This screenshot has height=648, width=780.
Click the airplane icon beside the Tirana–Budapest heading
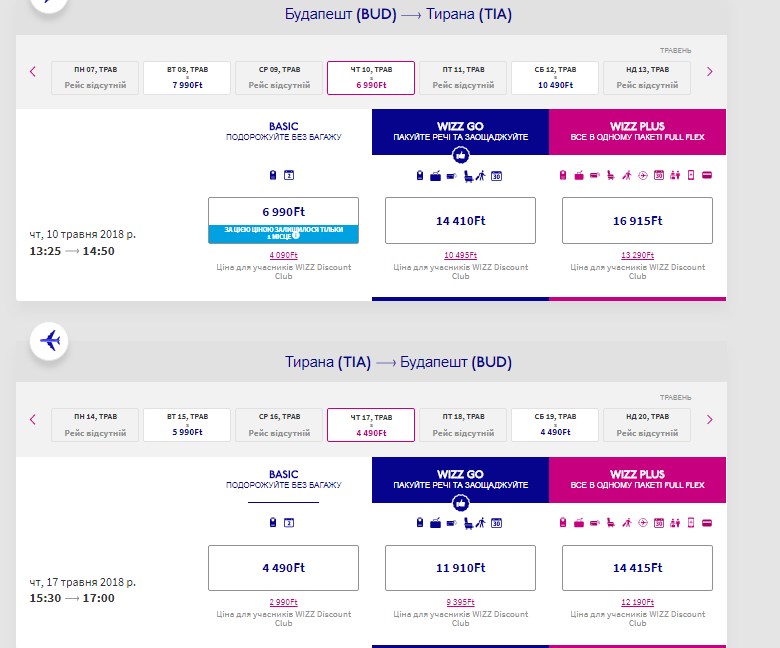pos(49,341)
